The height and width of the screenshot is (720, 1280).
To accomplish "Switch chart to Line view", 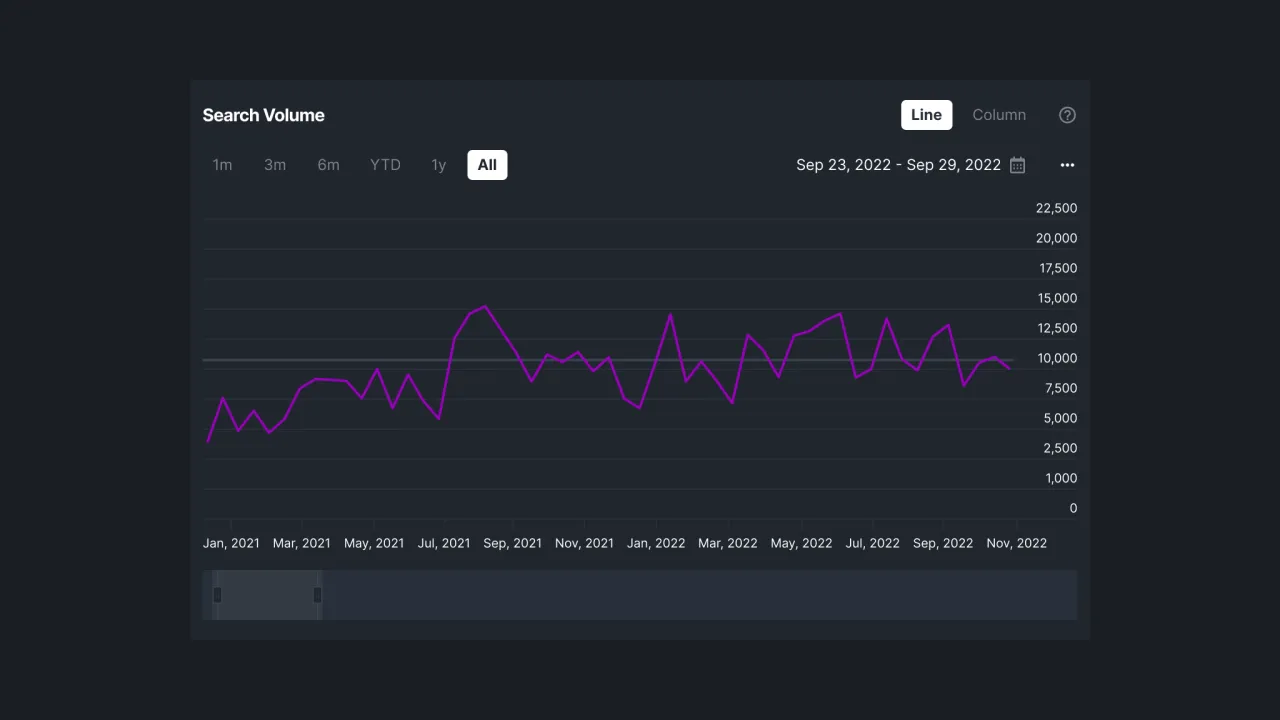I will (x=926, y=115).
